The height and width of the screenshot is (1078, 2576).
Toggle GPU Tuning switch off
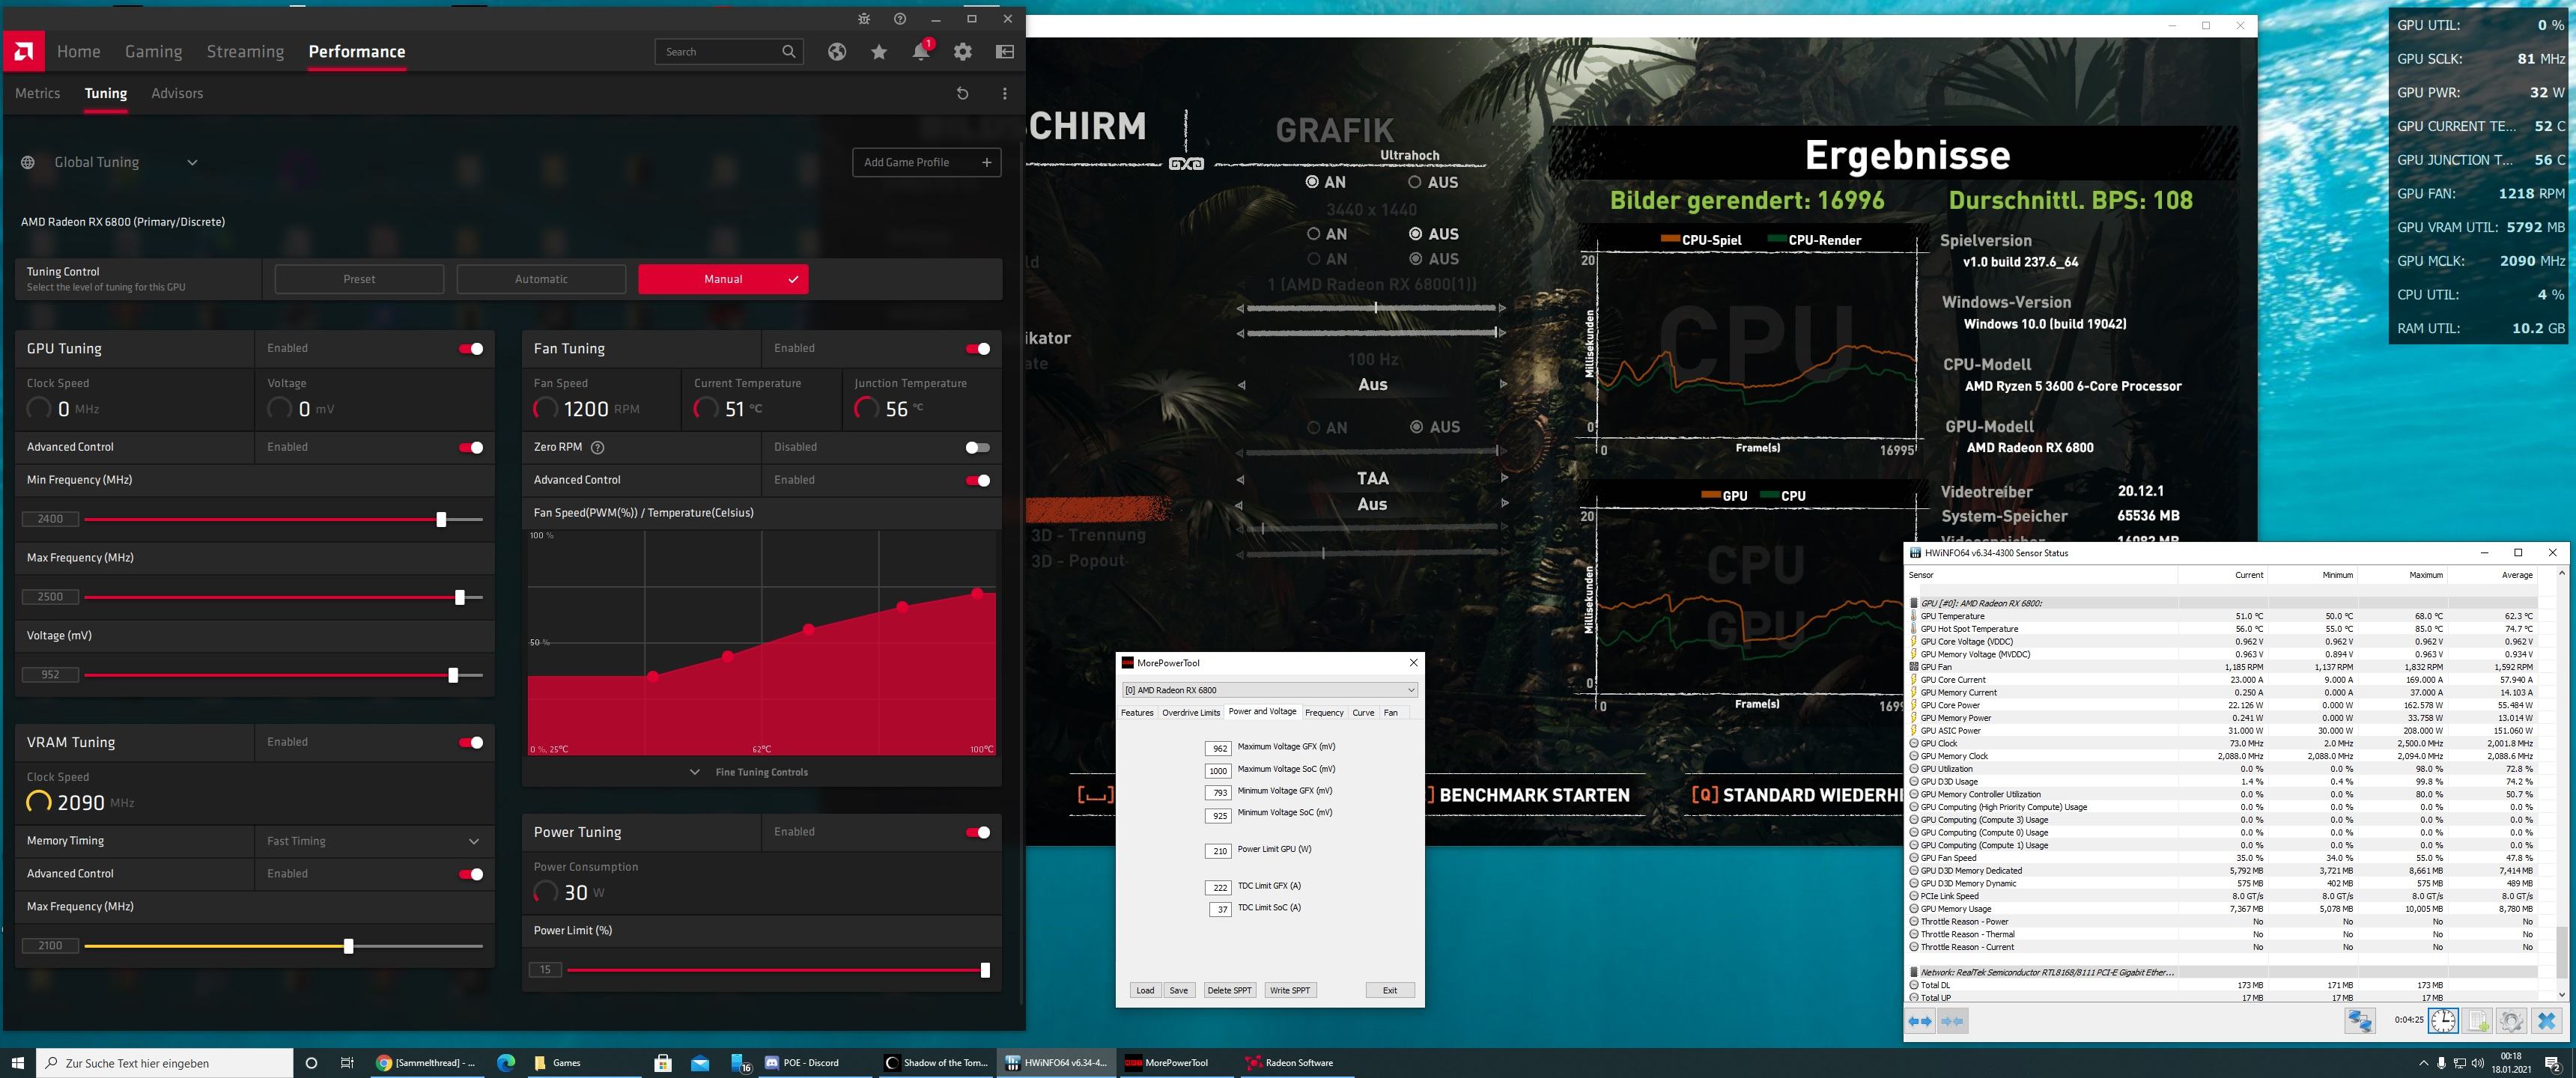[x=471, y=349]
